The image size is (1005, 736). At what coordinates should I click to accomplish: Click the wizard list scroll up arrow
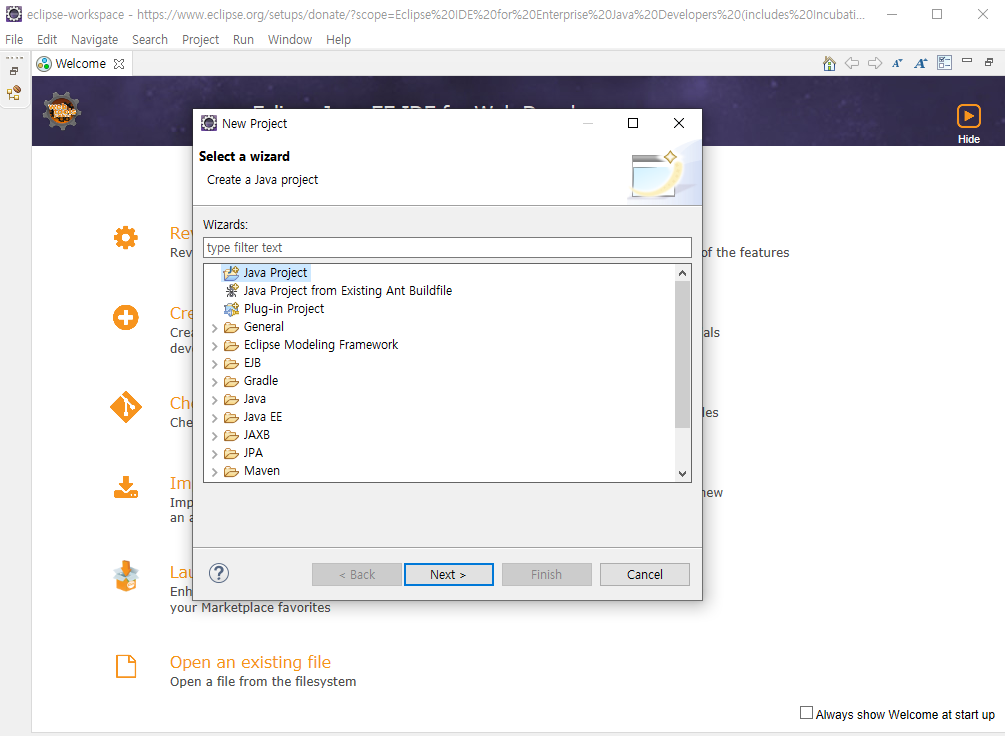683,273
